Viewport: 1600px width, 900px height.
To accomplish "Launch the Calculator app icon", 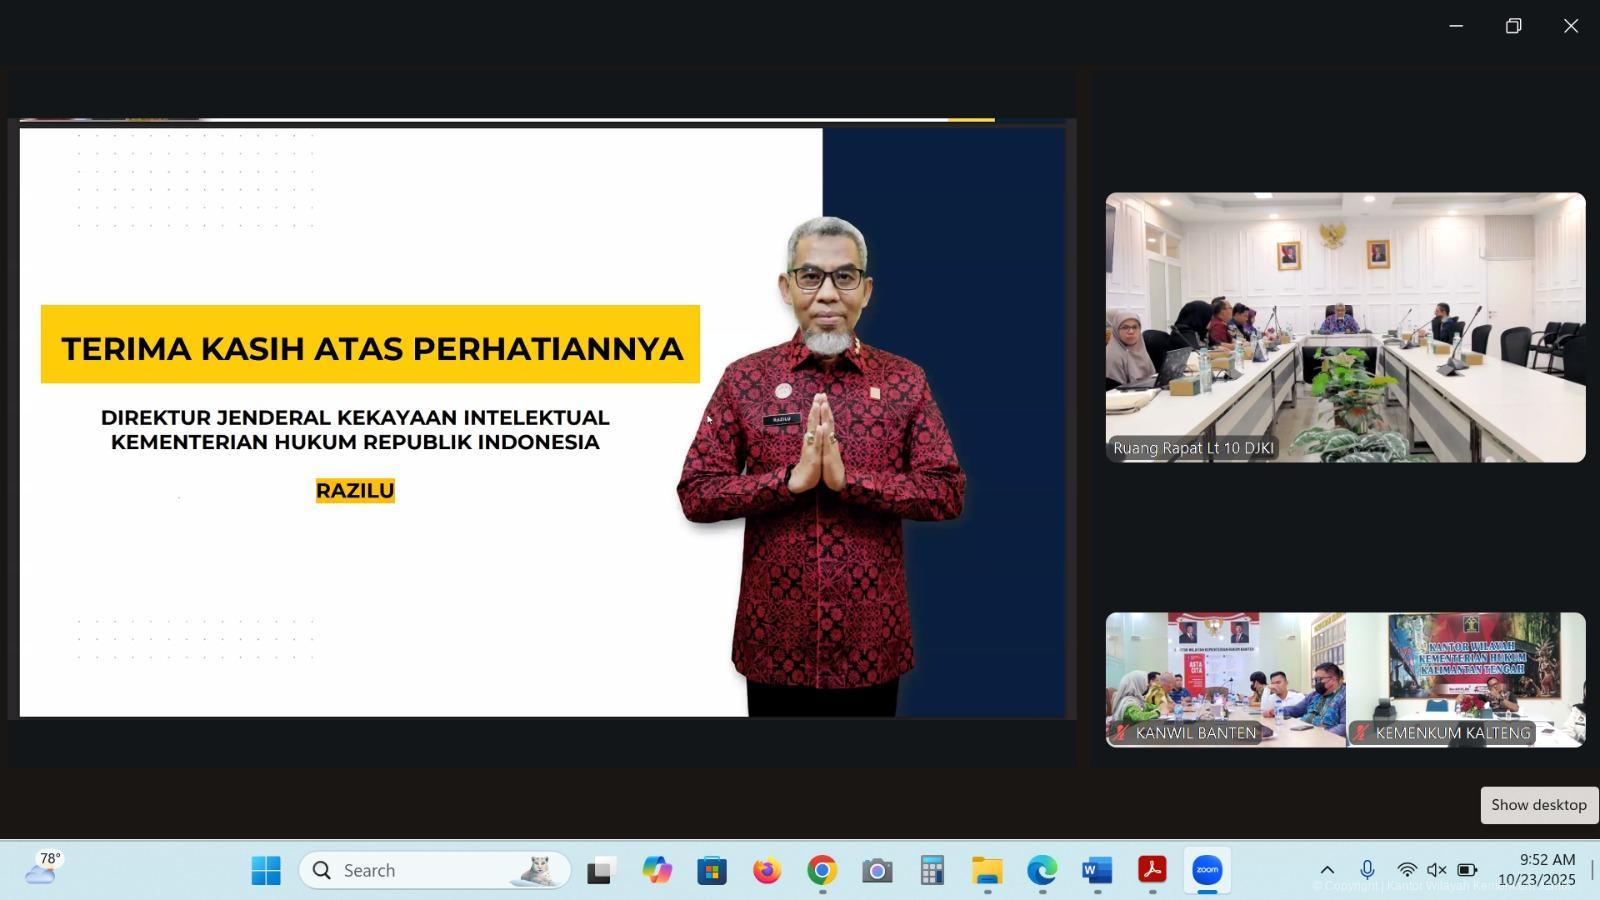I will 932,870.
